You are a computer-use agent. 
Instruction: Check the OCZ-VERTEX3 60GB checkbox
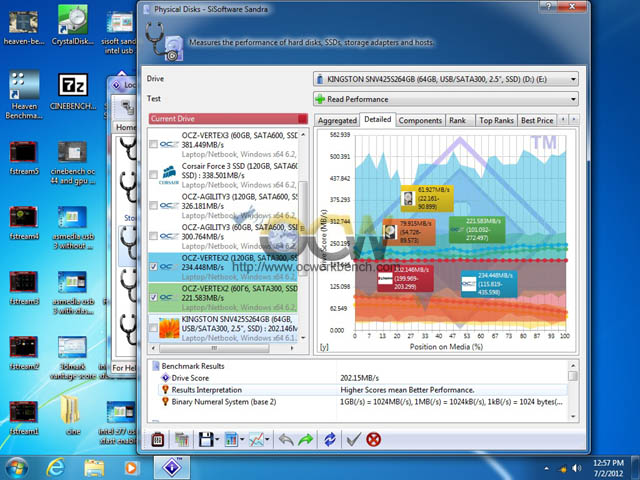pos(153,144)
